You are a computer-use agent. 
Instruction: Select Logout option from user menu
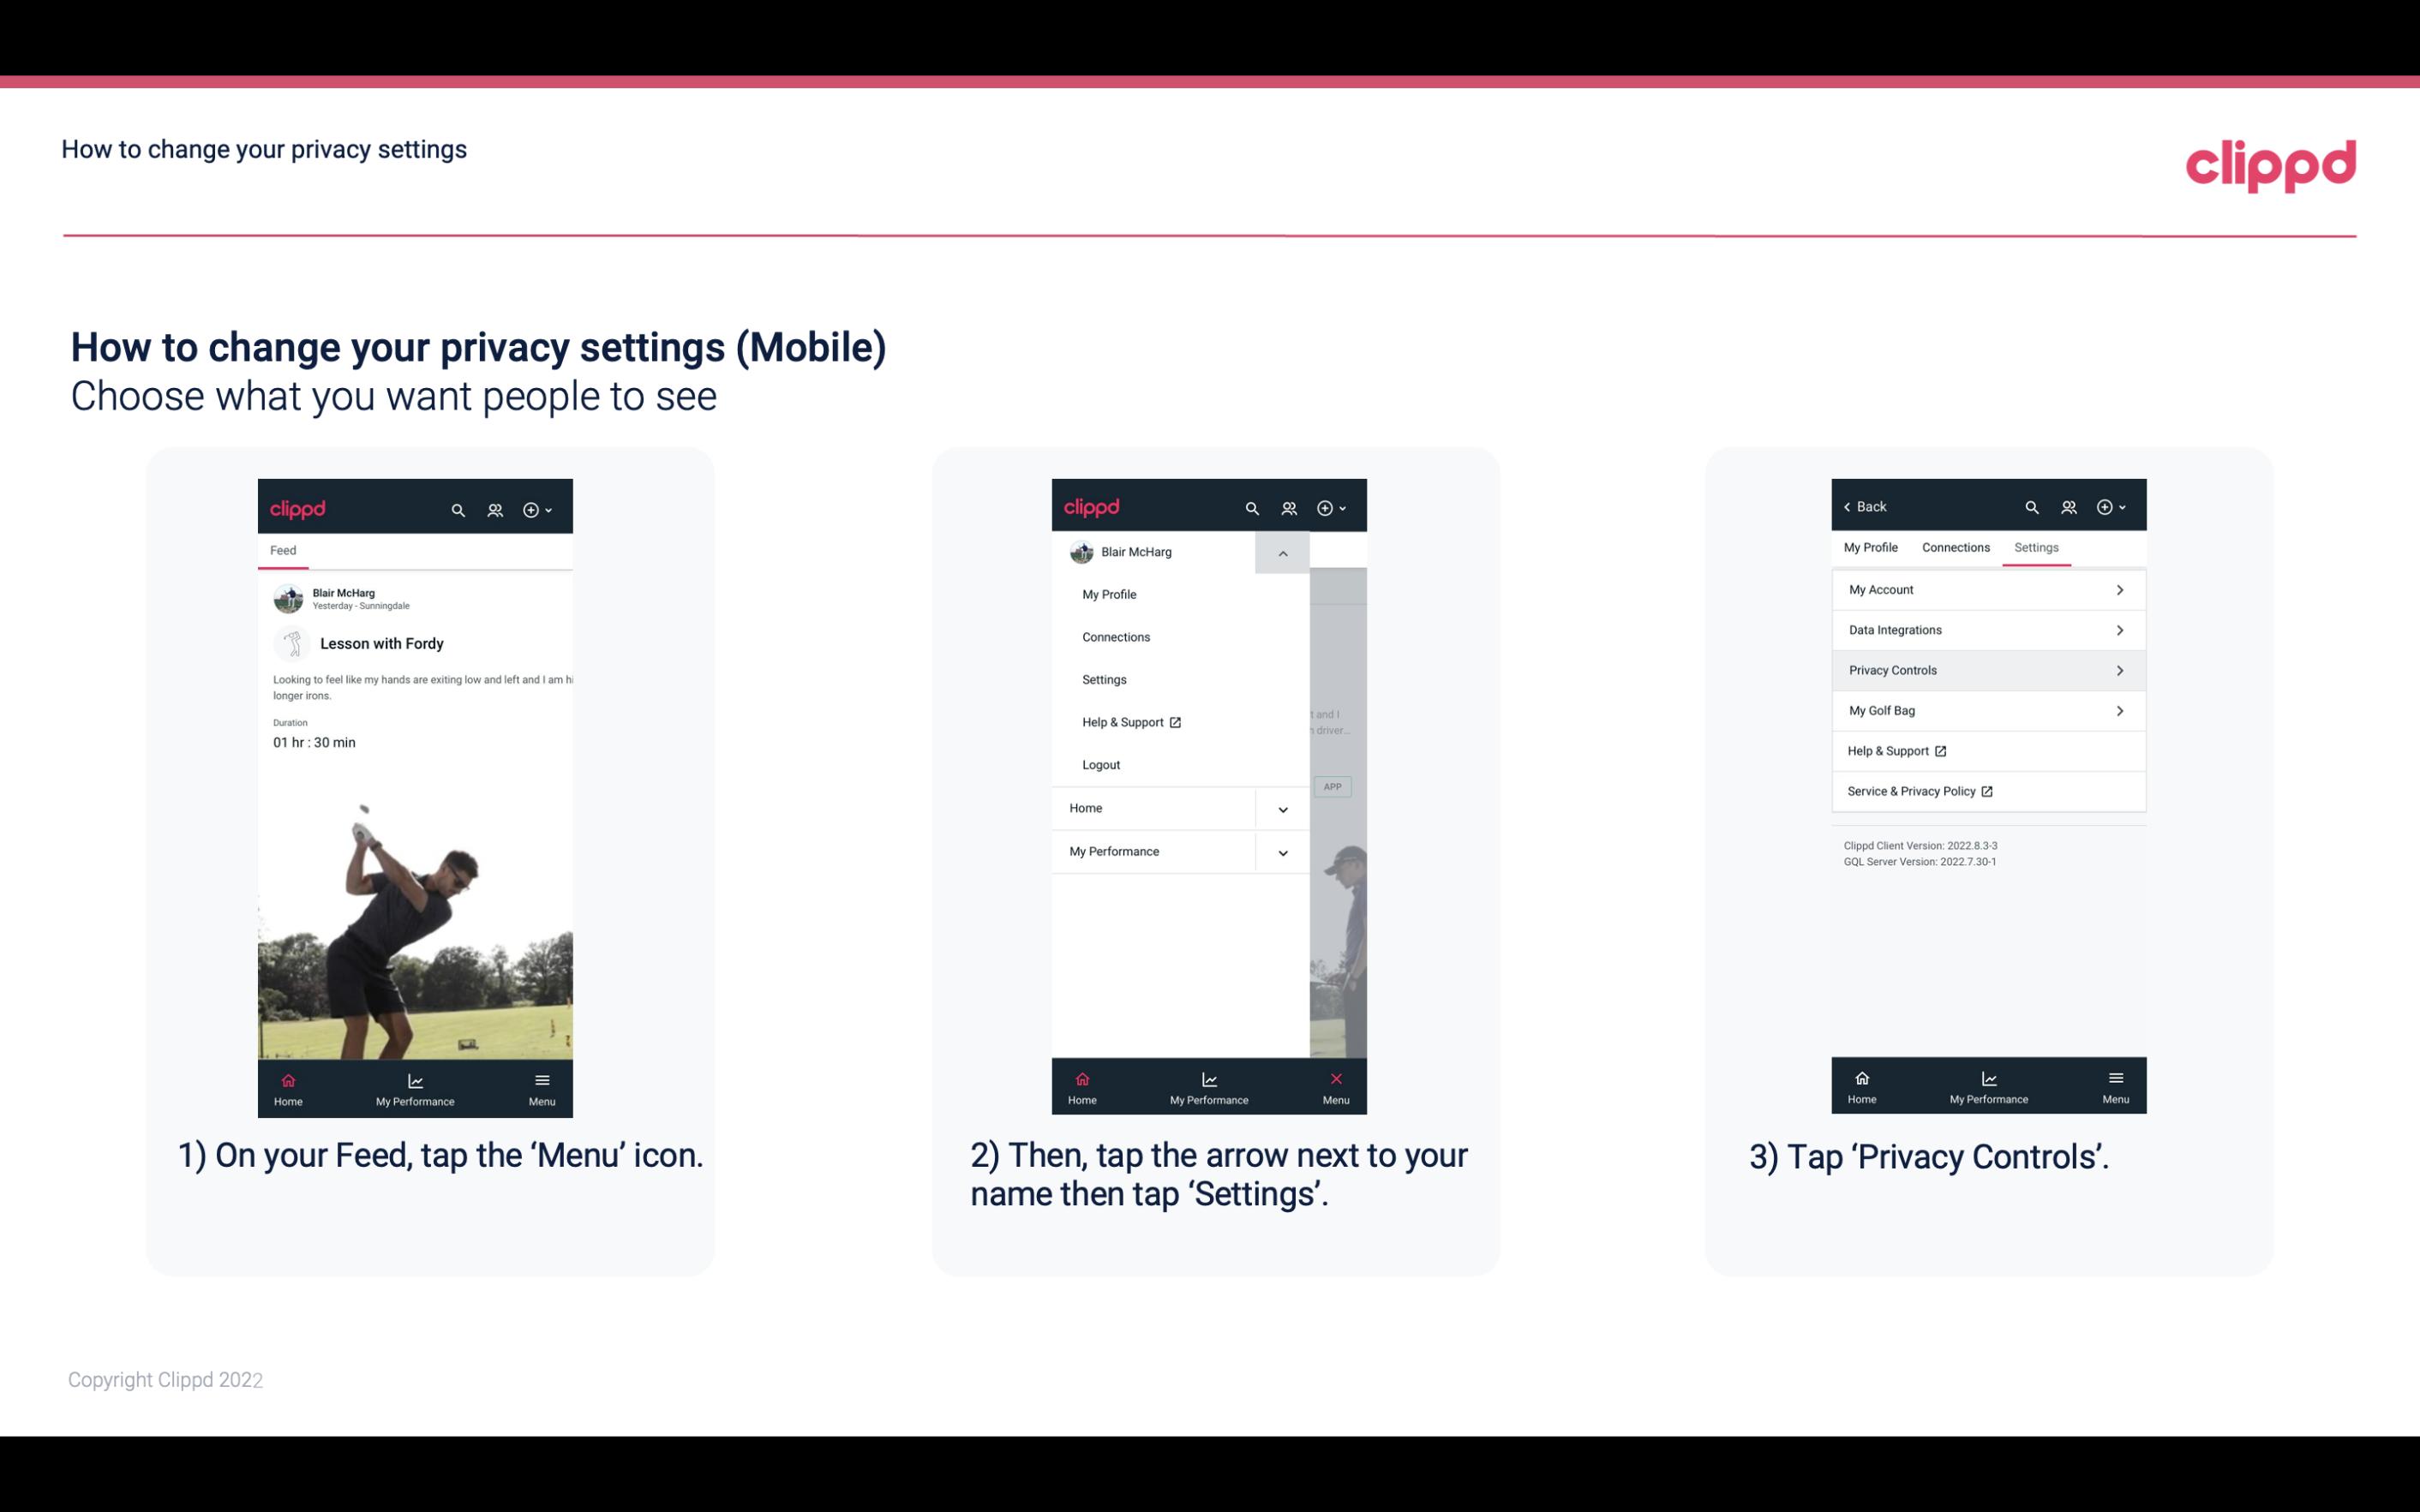coord(1101,763)
